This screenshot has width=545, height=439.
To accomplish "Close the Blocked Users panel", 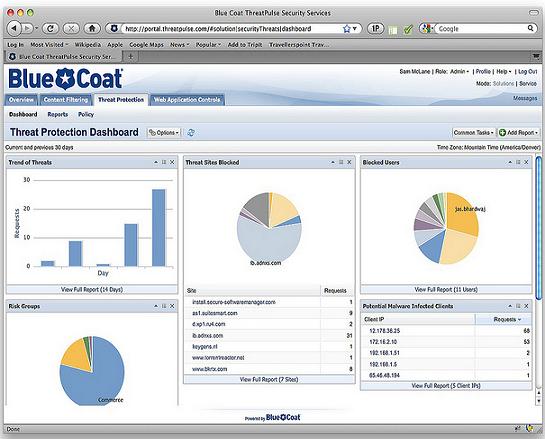I will click(526, 162).
